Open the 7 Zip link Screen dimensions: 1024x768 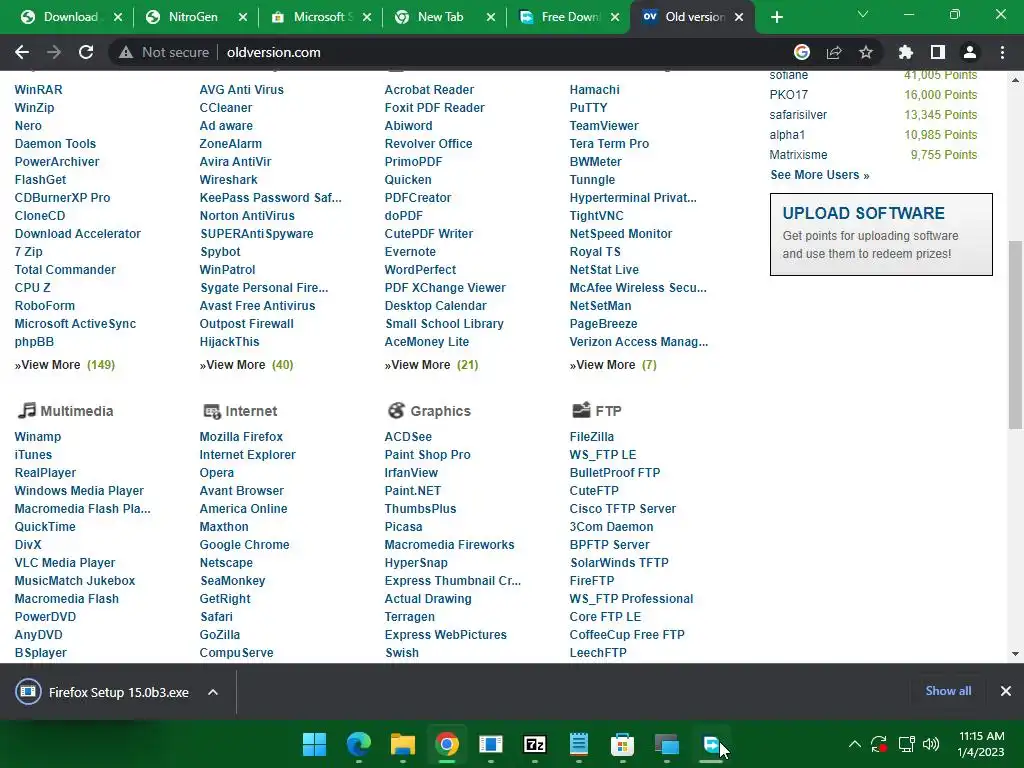29,251
